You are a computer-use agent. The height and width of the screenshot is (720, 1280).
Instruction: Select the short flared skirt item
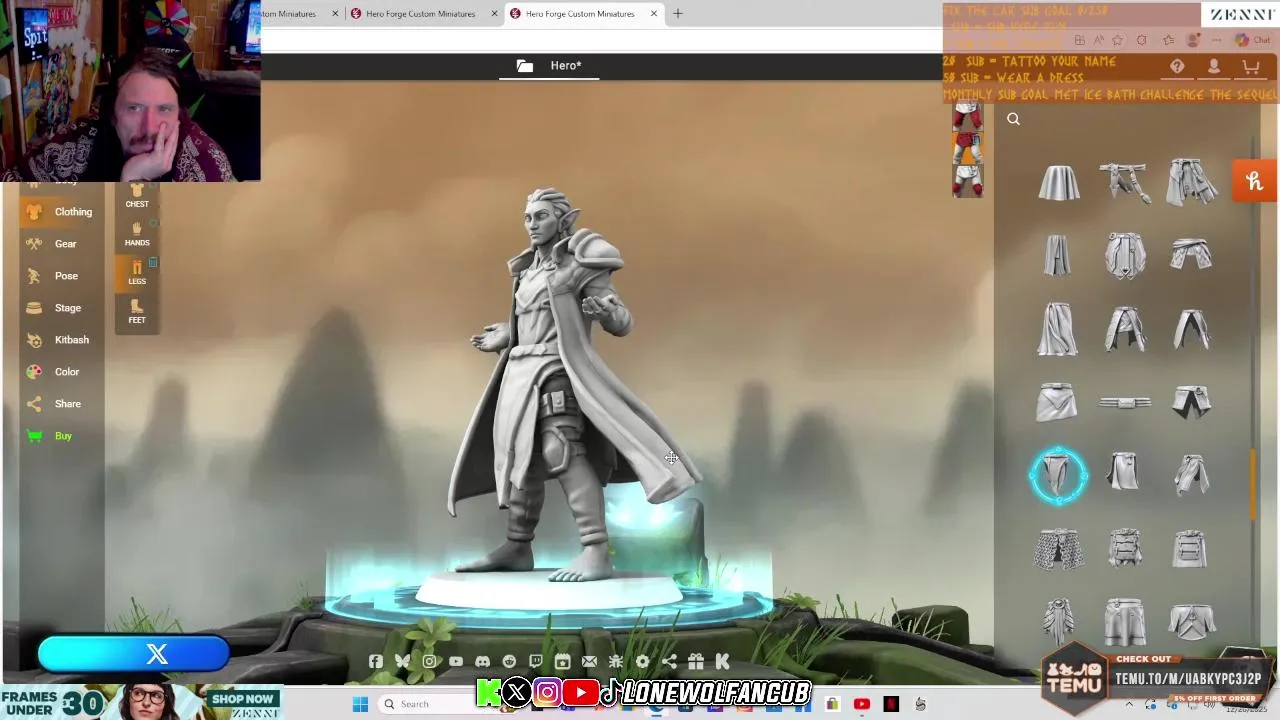[1058, 183]
